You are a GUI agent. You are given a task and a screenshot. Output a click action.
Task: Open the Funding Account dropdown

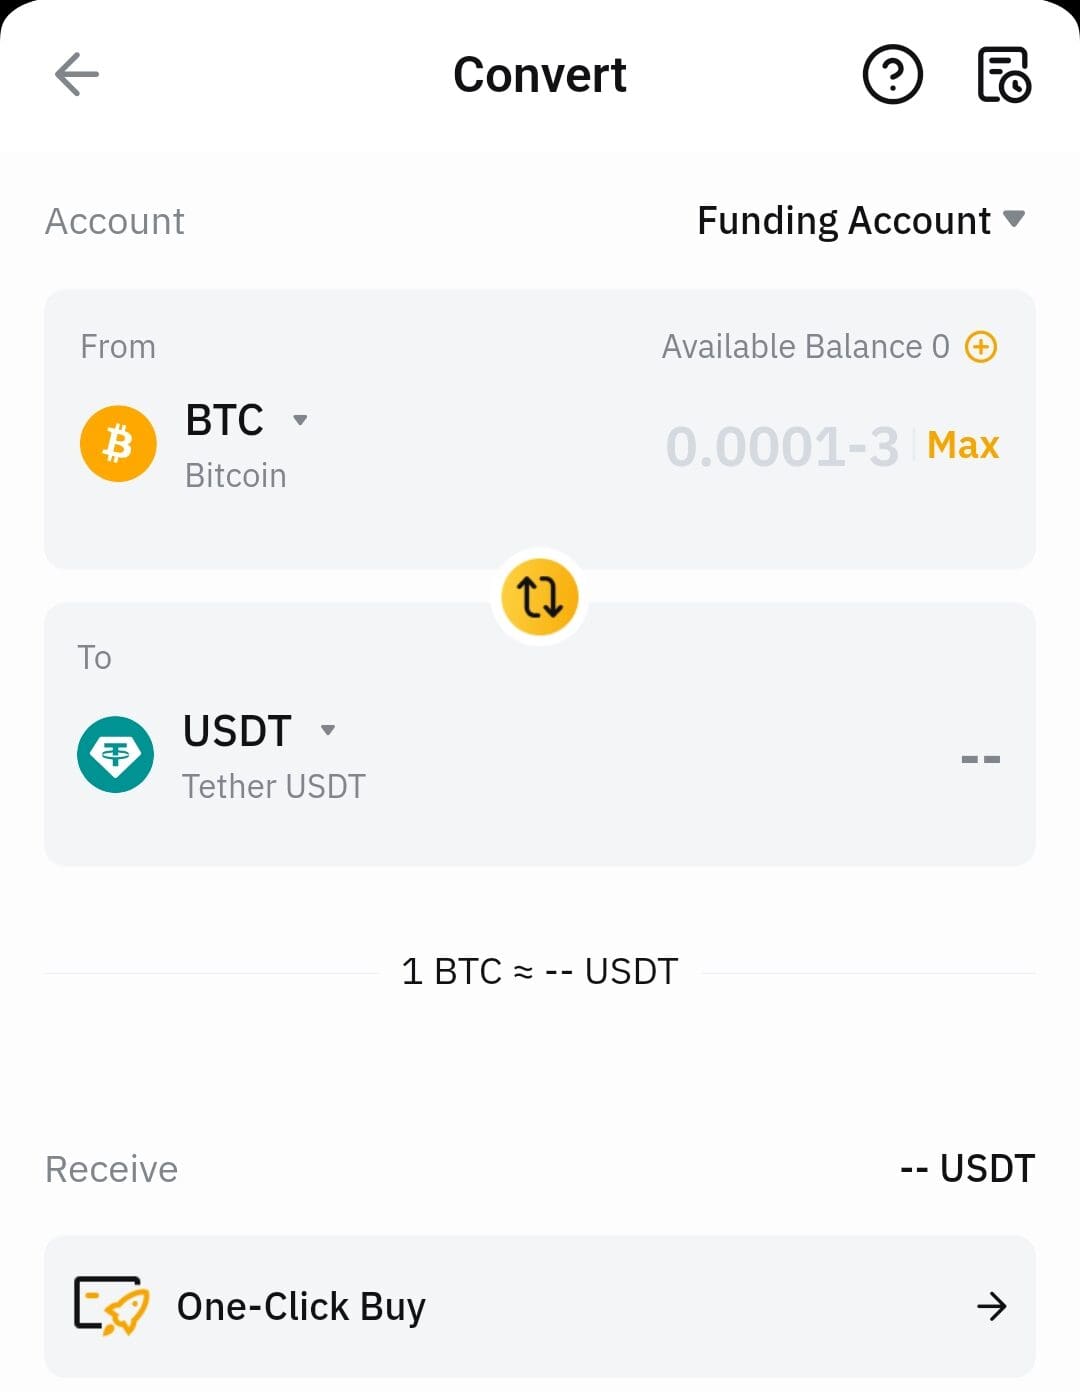point(1014,219)
